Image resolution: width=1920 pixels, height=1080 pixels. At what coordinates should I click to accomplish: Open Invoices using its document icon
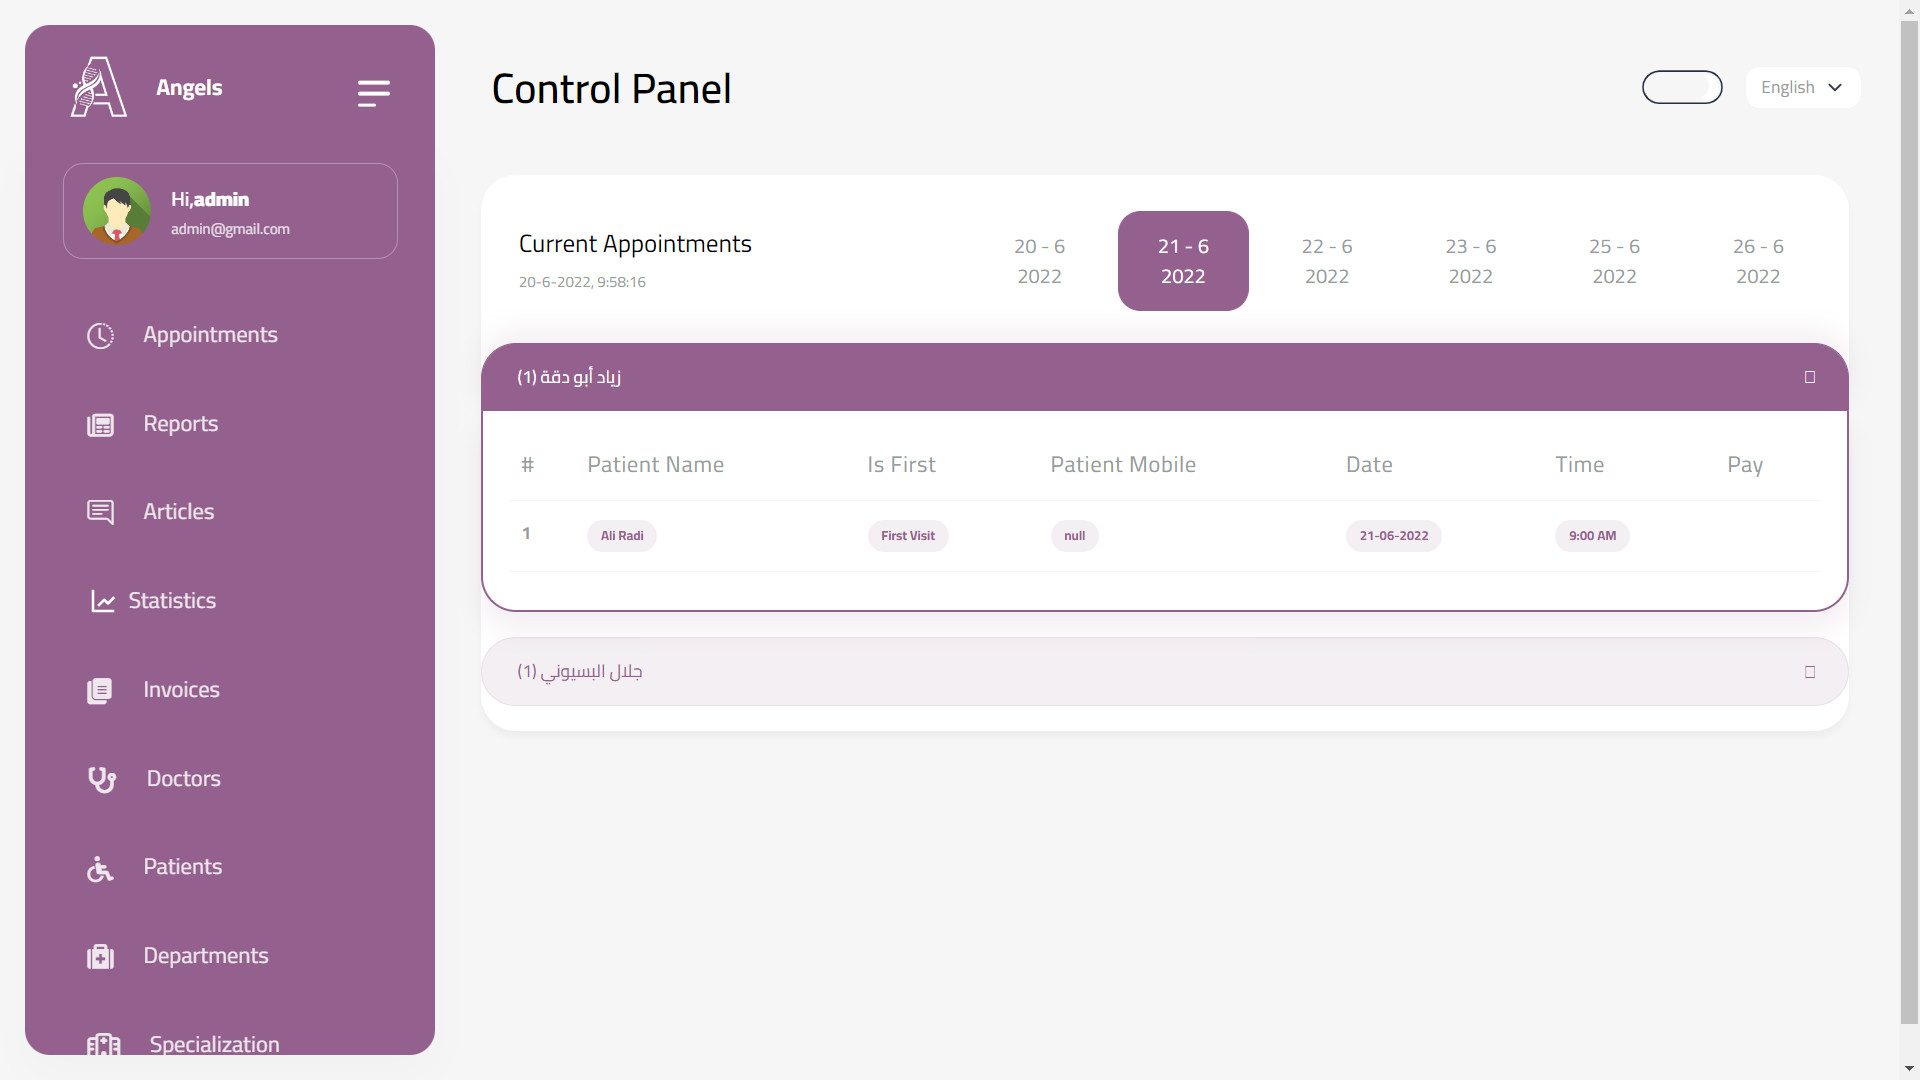point(101,690)
